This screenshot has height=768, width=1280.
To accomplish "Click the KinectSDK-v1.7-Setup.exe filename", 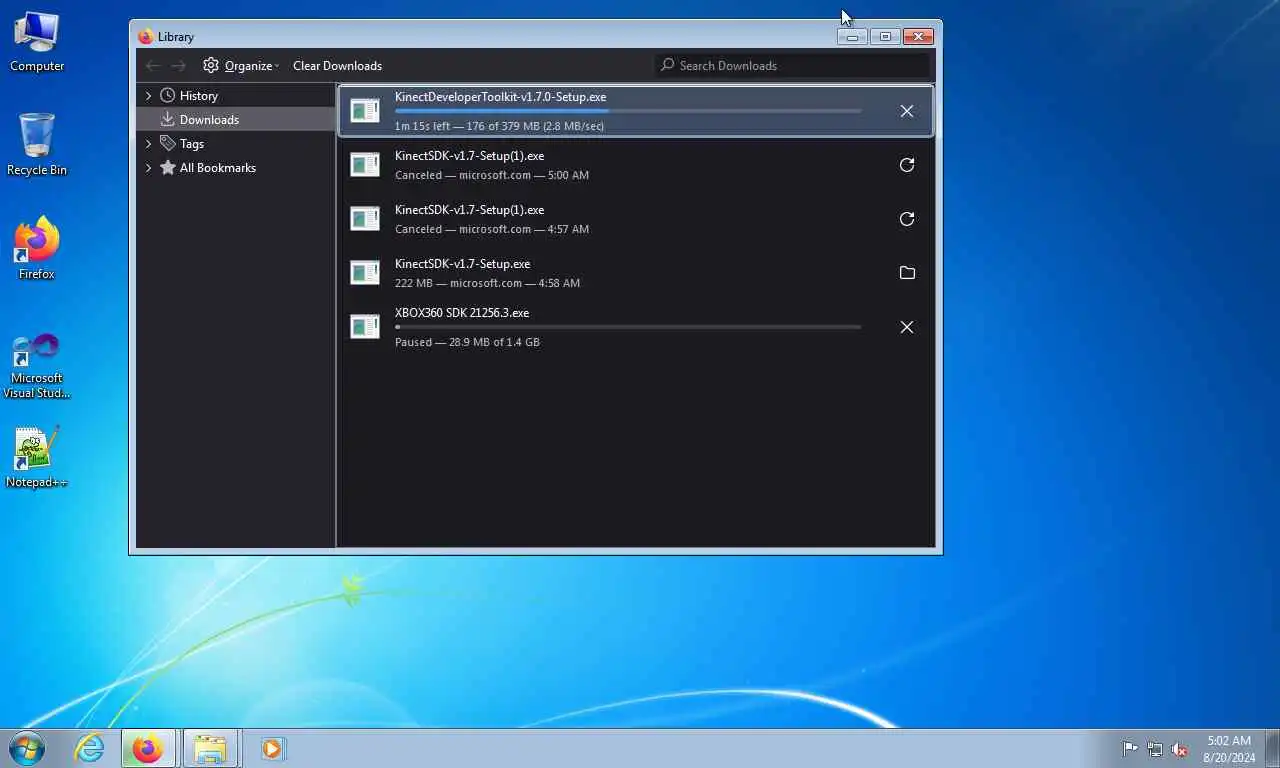I will click(462, 264).
